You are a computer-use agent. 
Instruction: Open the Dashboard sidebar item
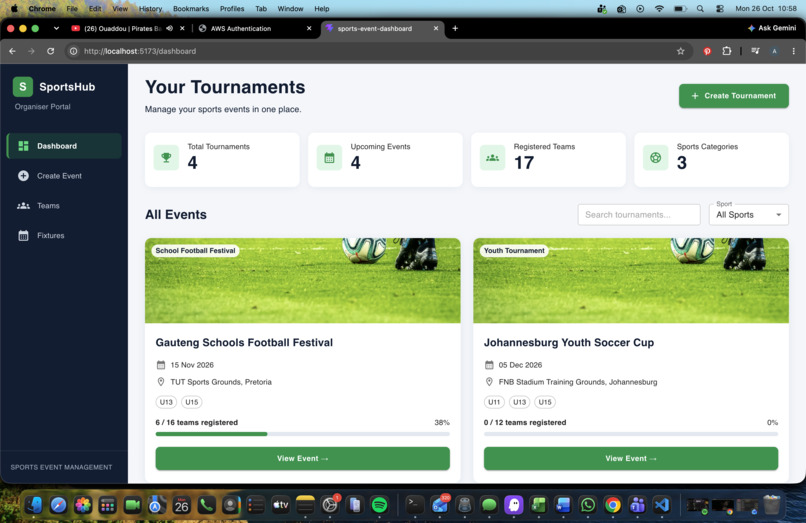point(64,146)
